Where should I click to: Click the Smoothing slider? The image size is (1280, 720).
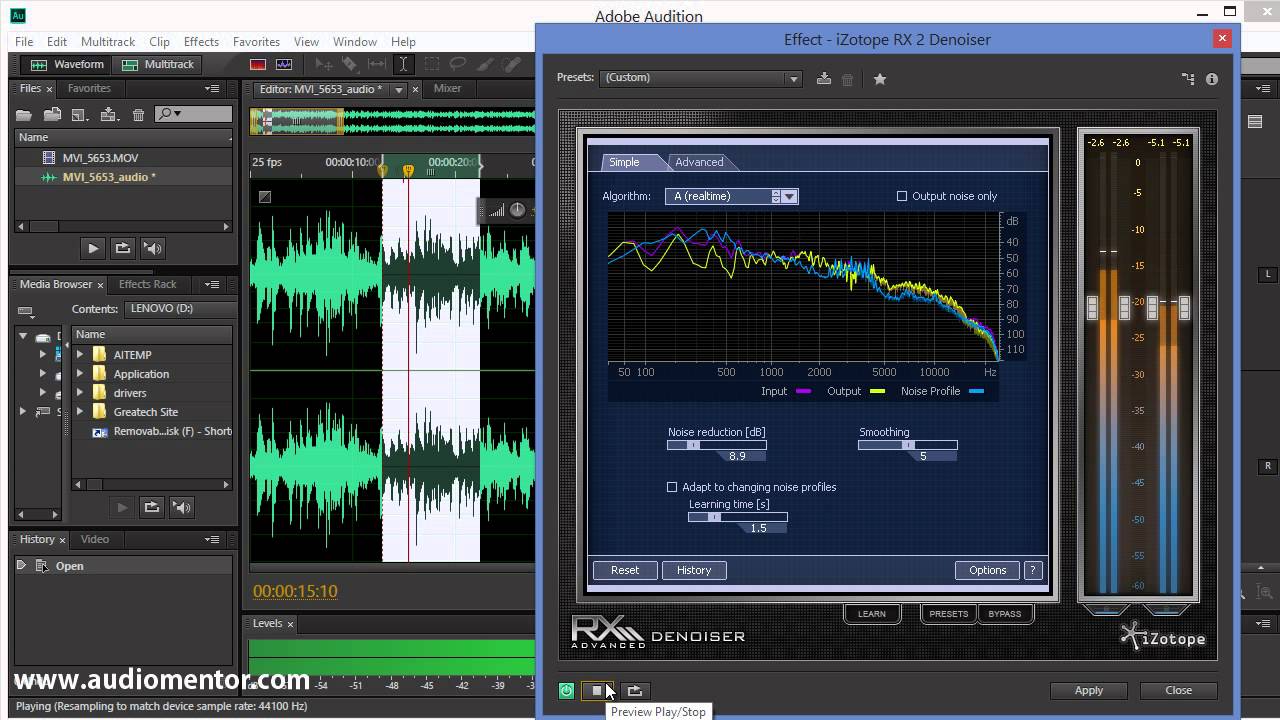tap(908, 445)
